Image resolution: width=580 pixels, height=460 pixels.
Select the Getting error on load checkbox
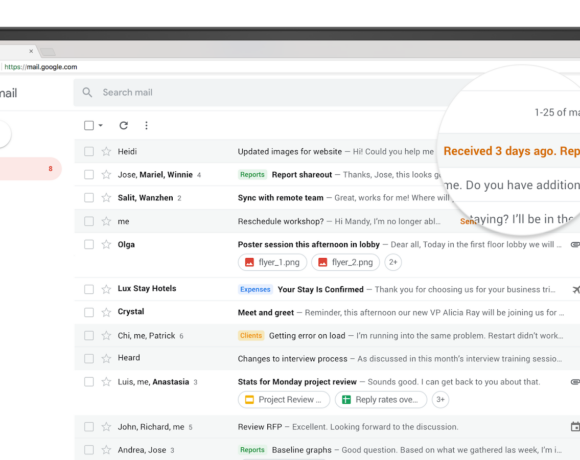(89, 335)
